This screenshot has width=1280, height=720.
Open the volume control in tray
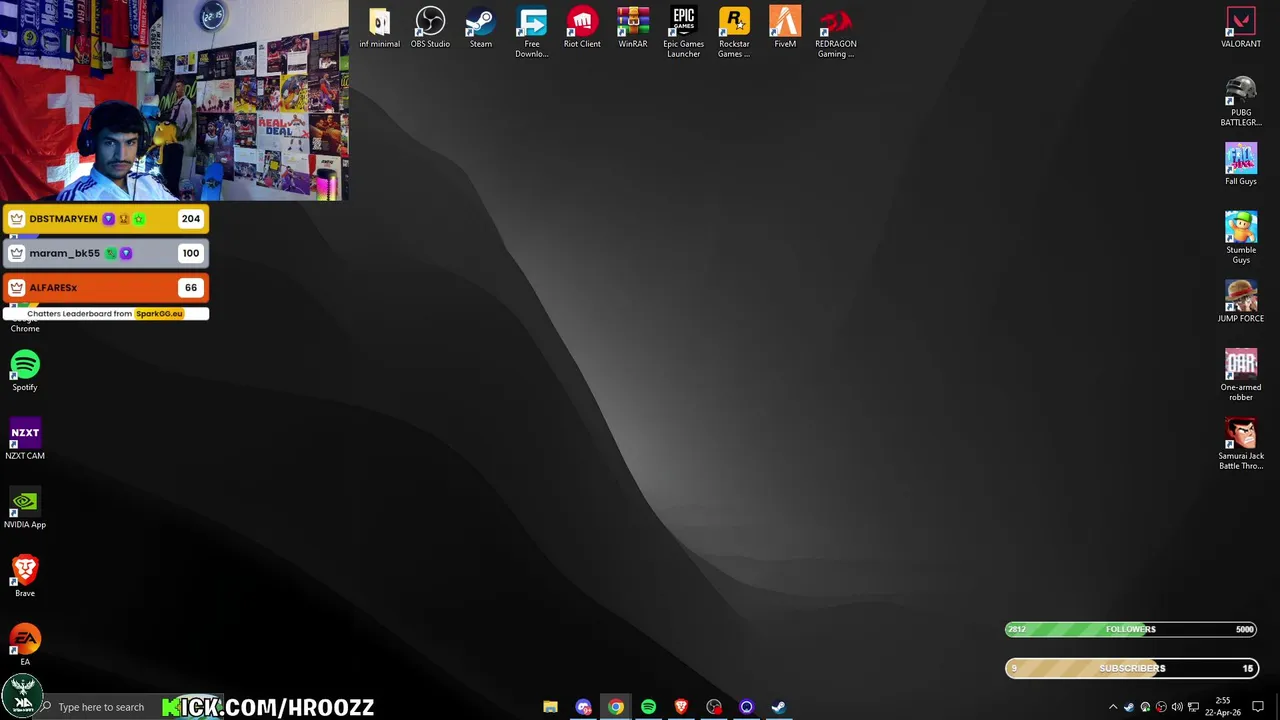(x=1177, y=707)
